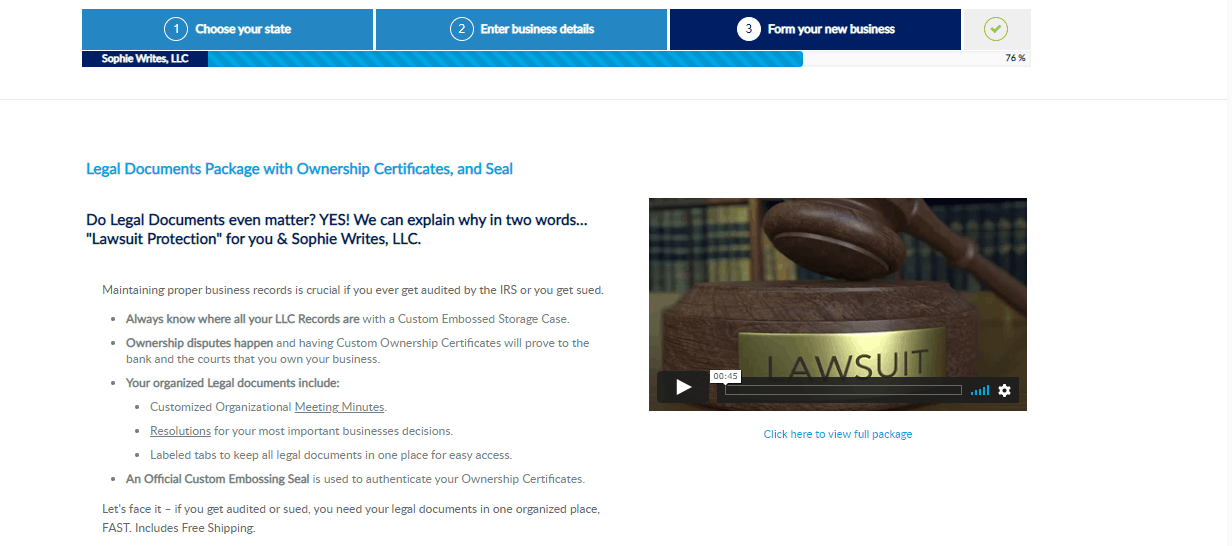Select the Form your new business step
The image size is (1232, 546).
coord(830,30)
